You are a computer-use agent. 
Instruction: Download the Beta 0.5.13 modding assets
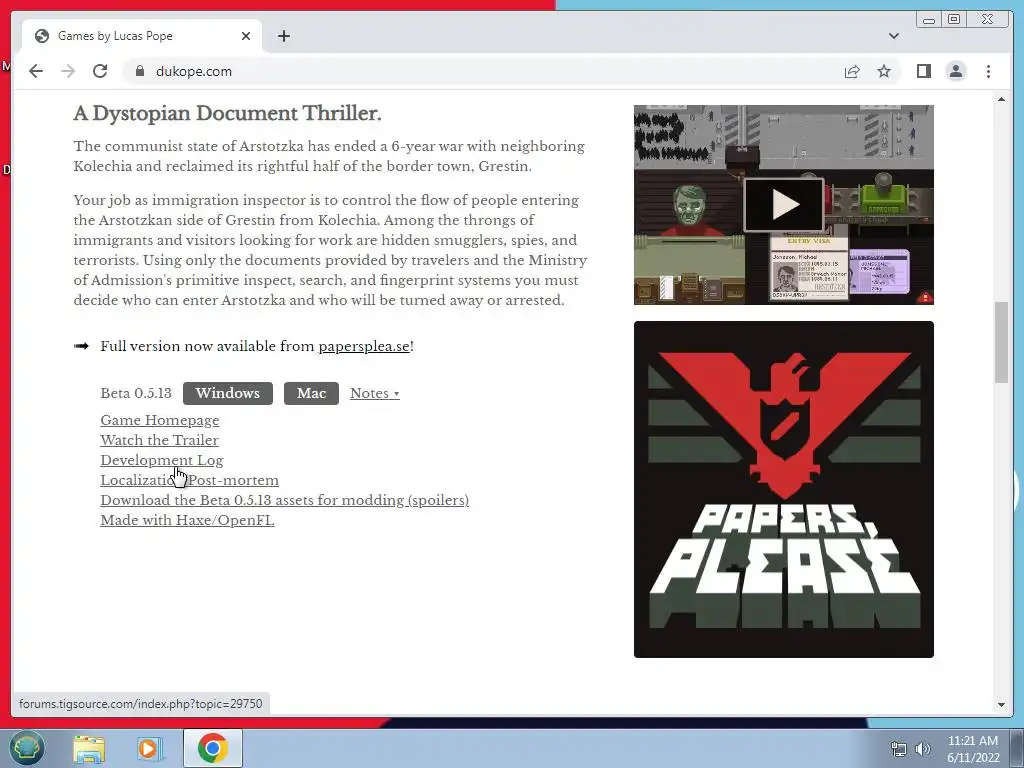(x=285, y=500)
